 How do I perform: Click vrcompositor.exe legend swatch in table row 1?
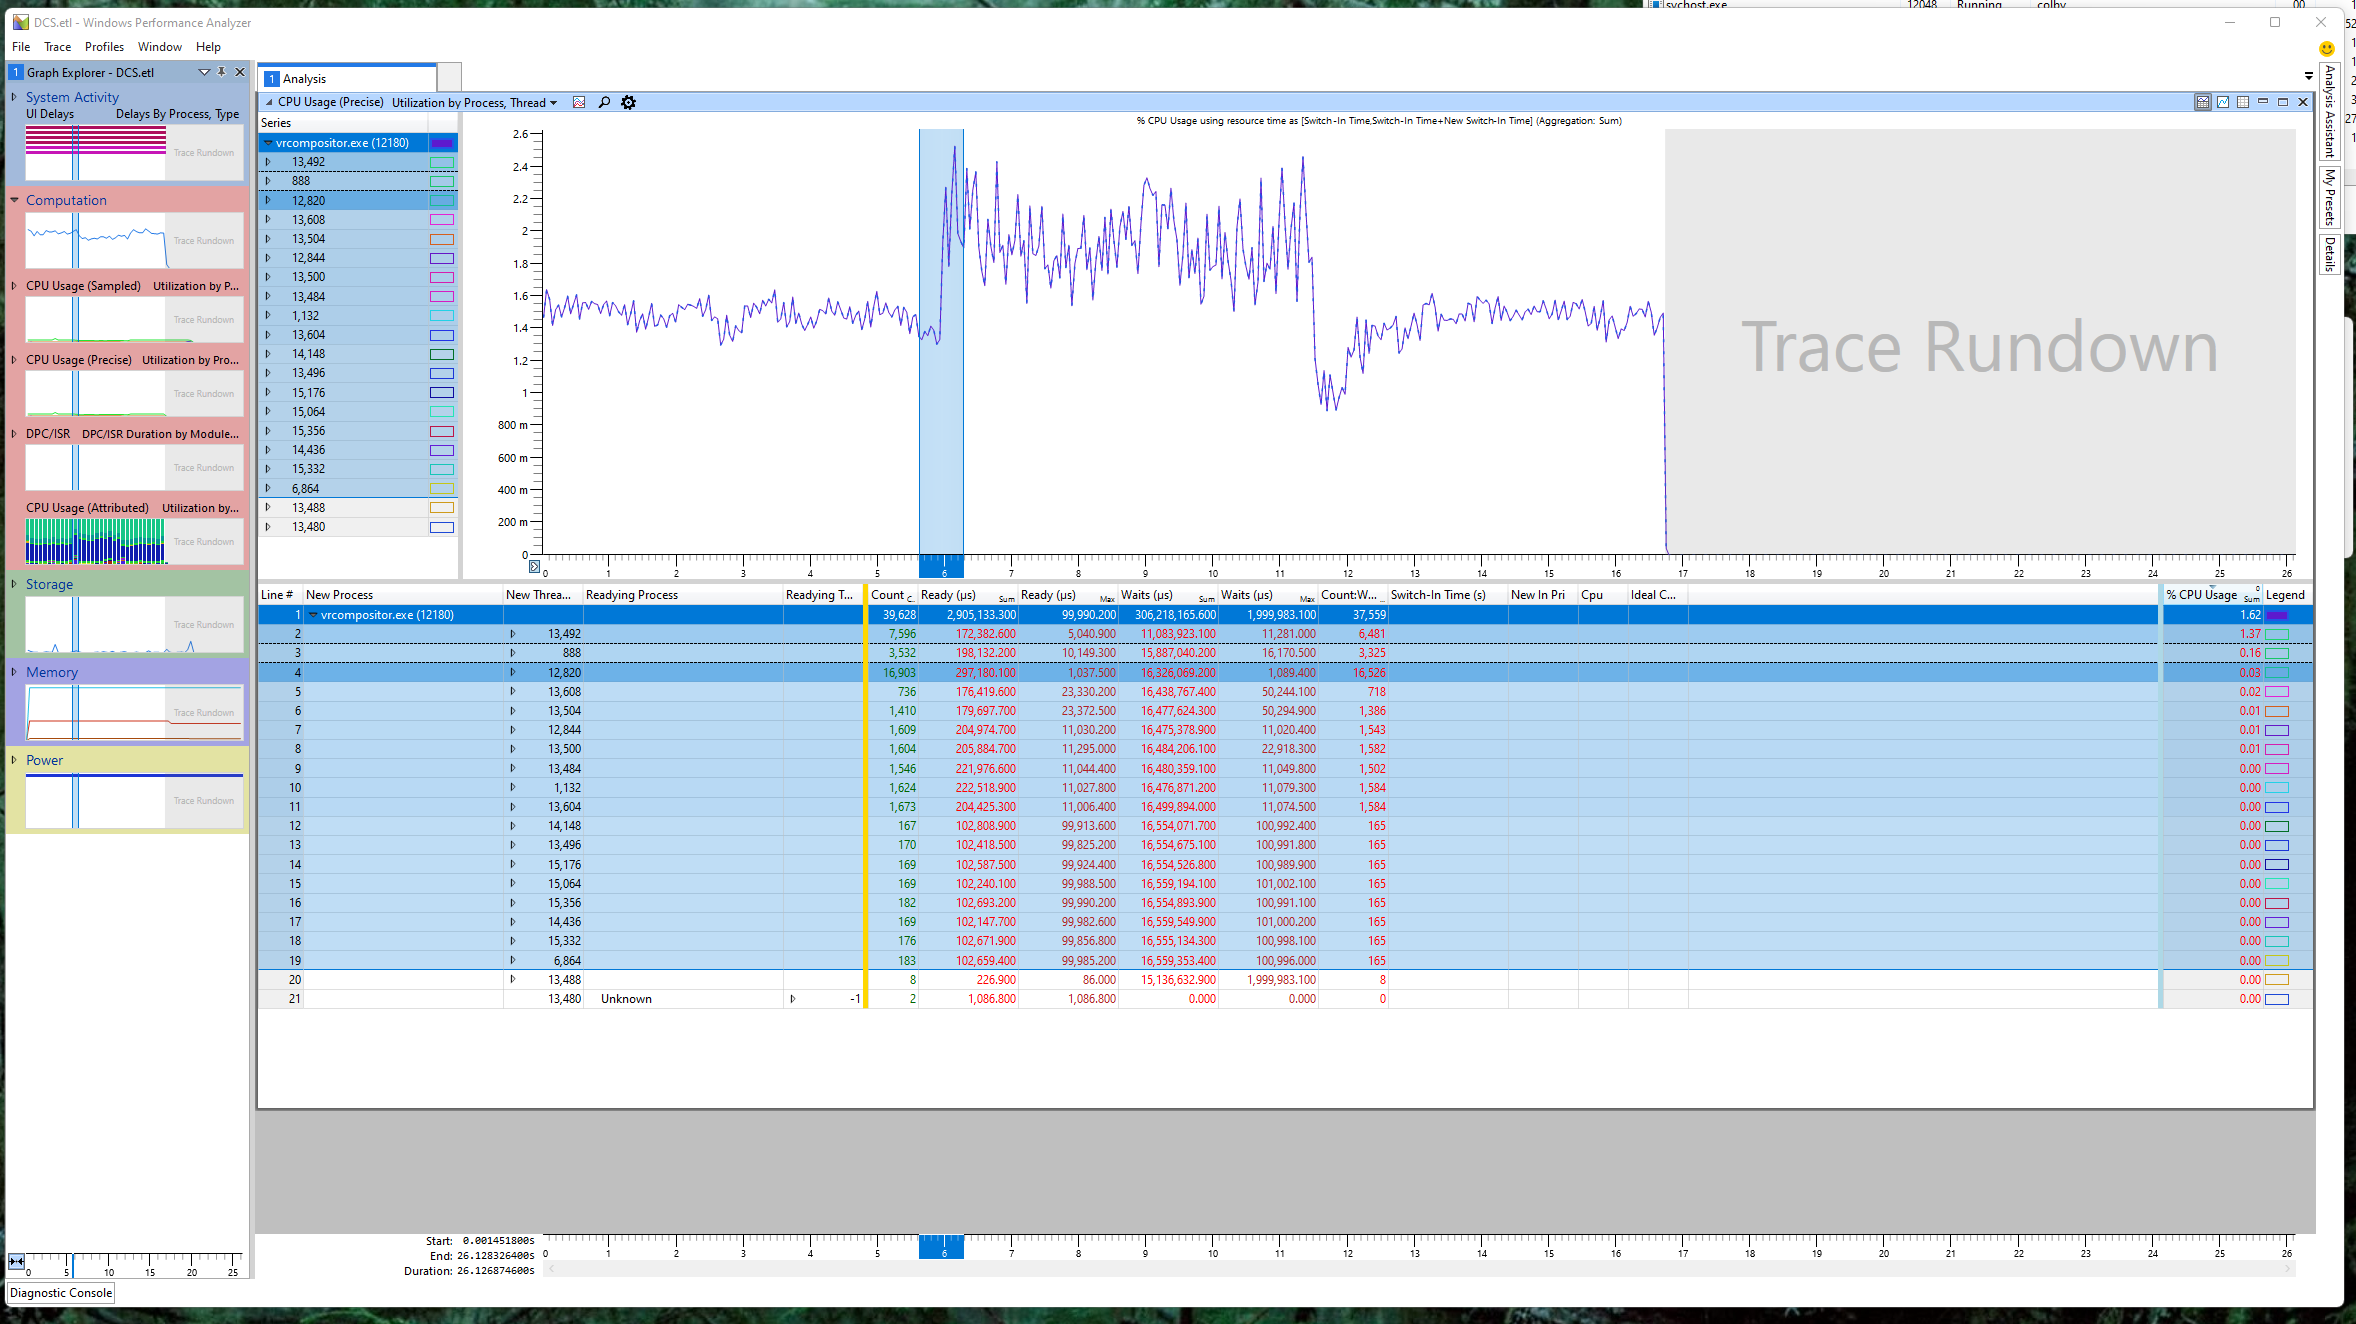(2277, 615)
